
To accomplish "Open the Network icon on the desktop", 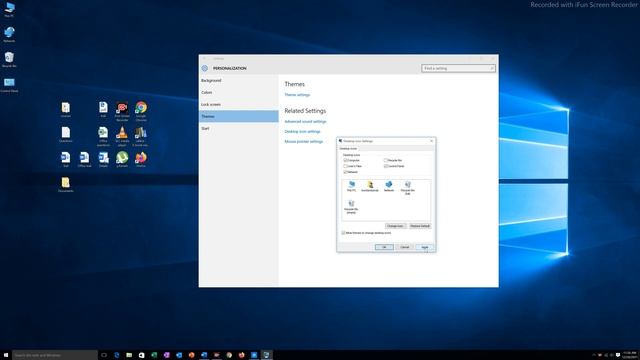I will click(9, 34).
